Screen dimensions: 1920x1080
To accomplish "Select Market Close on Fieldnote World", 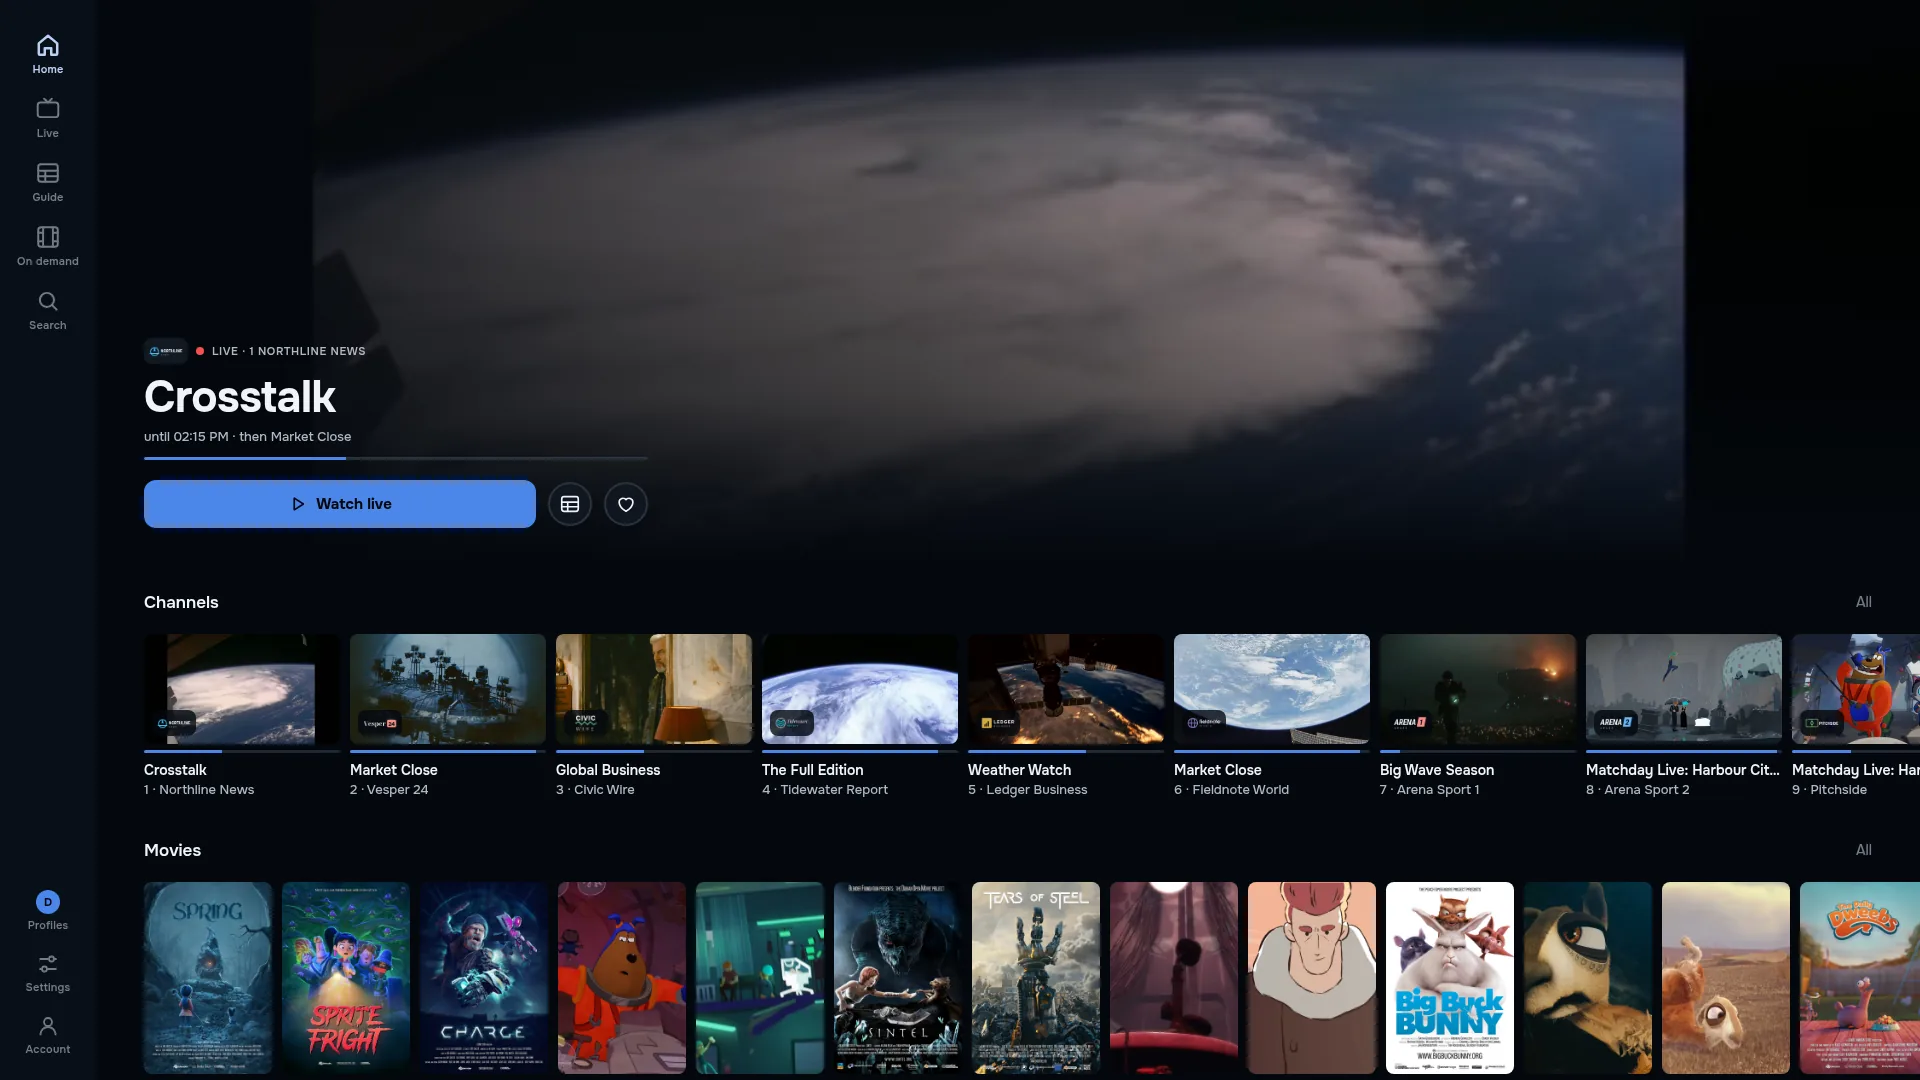I will click(x=1272, y=716).
